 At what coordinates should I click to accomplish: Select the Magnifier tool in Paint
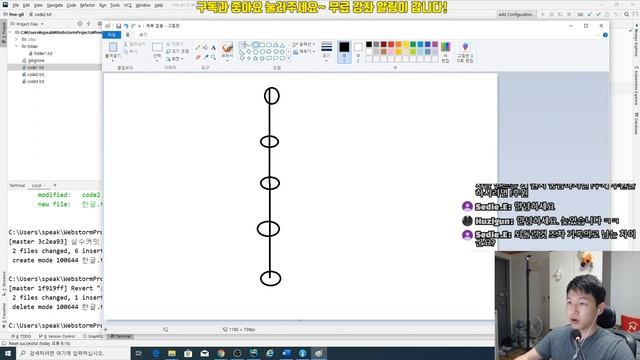click(x=213, y=57)
